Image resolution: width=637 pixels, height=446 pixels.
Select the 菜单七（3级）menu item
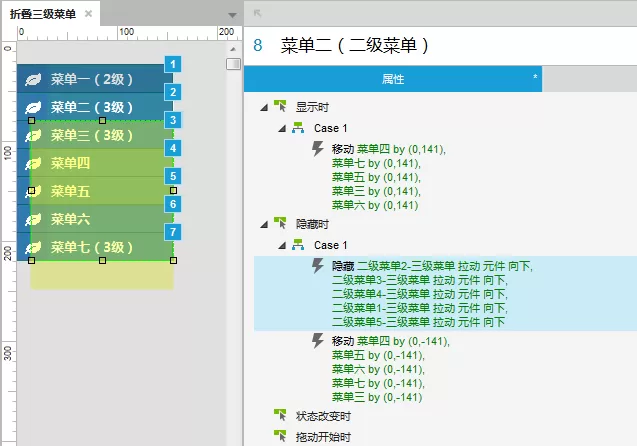coord(95,247)
